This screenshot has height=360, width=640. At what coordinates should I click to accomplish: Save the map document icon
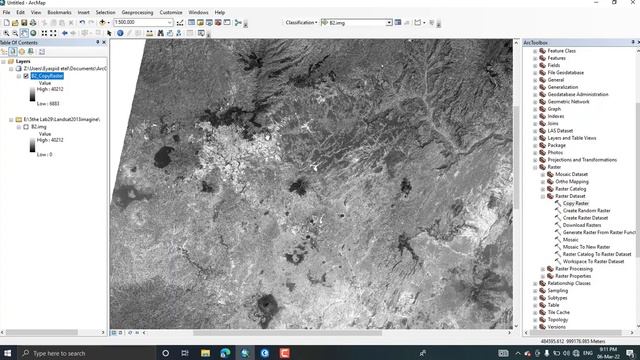(x=24, y=22)
